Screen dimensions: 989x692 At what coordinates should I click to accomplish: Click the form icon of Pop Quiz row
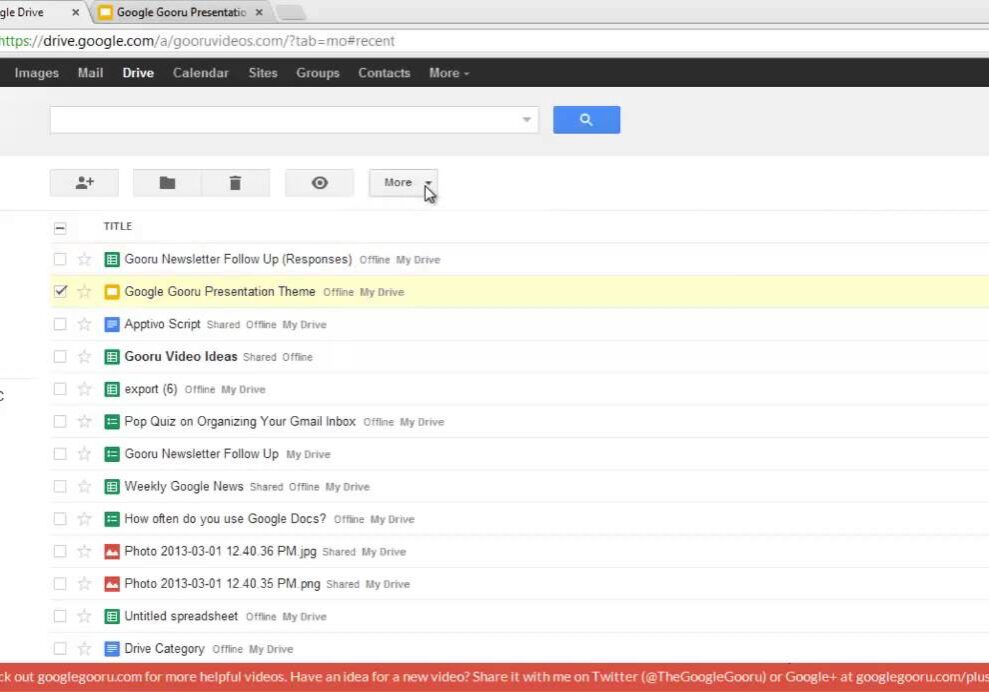(112, 421)
